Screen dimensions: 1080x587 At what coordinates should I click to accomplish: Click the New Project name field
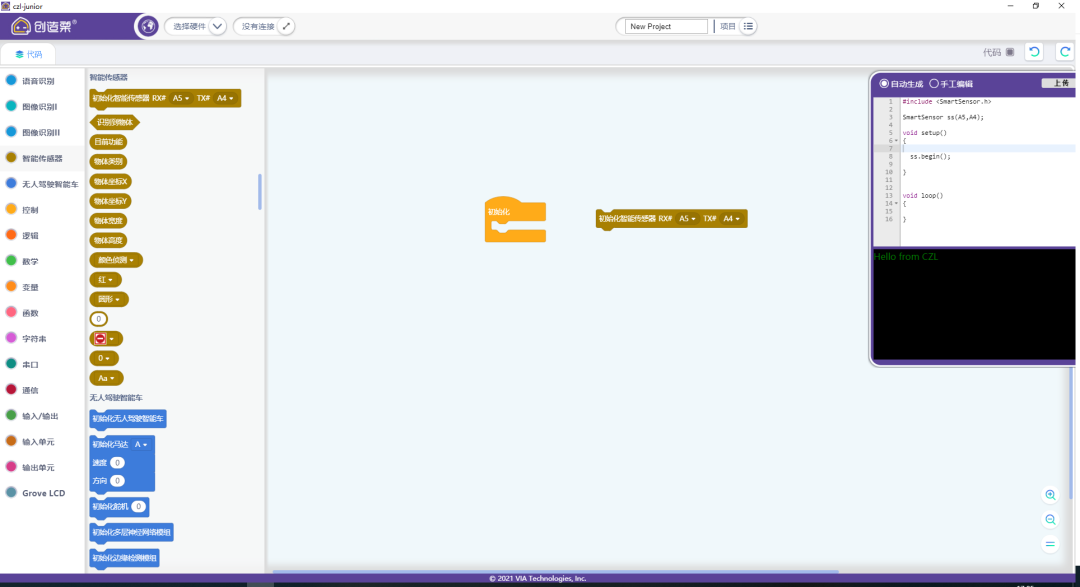[x=664, y=26]
